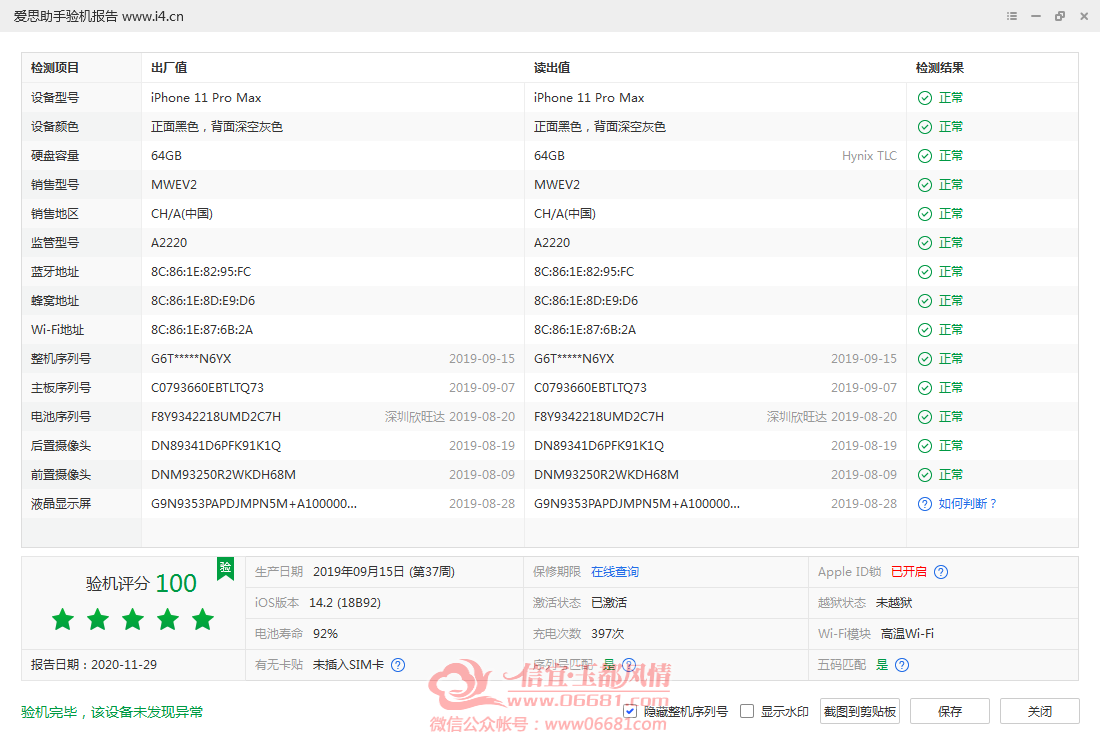Viewport: 1100px width, 749px height.
Task: Click the factory Bluetooth address 8C:86:1E:82:95:FC
Action: (201, 272)
